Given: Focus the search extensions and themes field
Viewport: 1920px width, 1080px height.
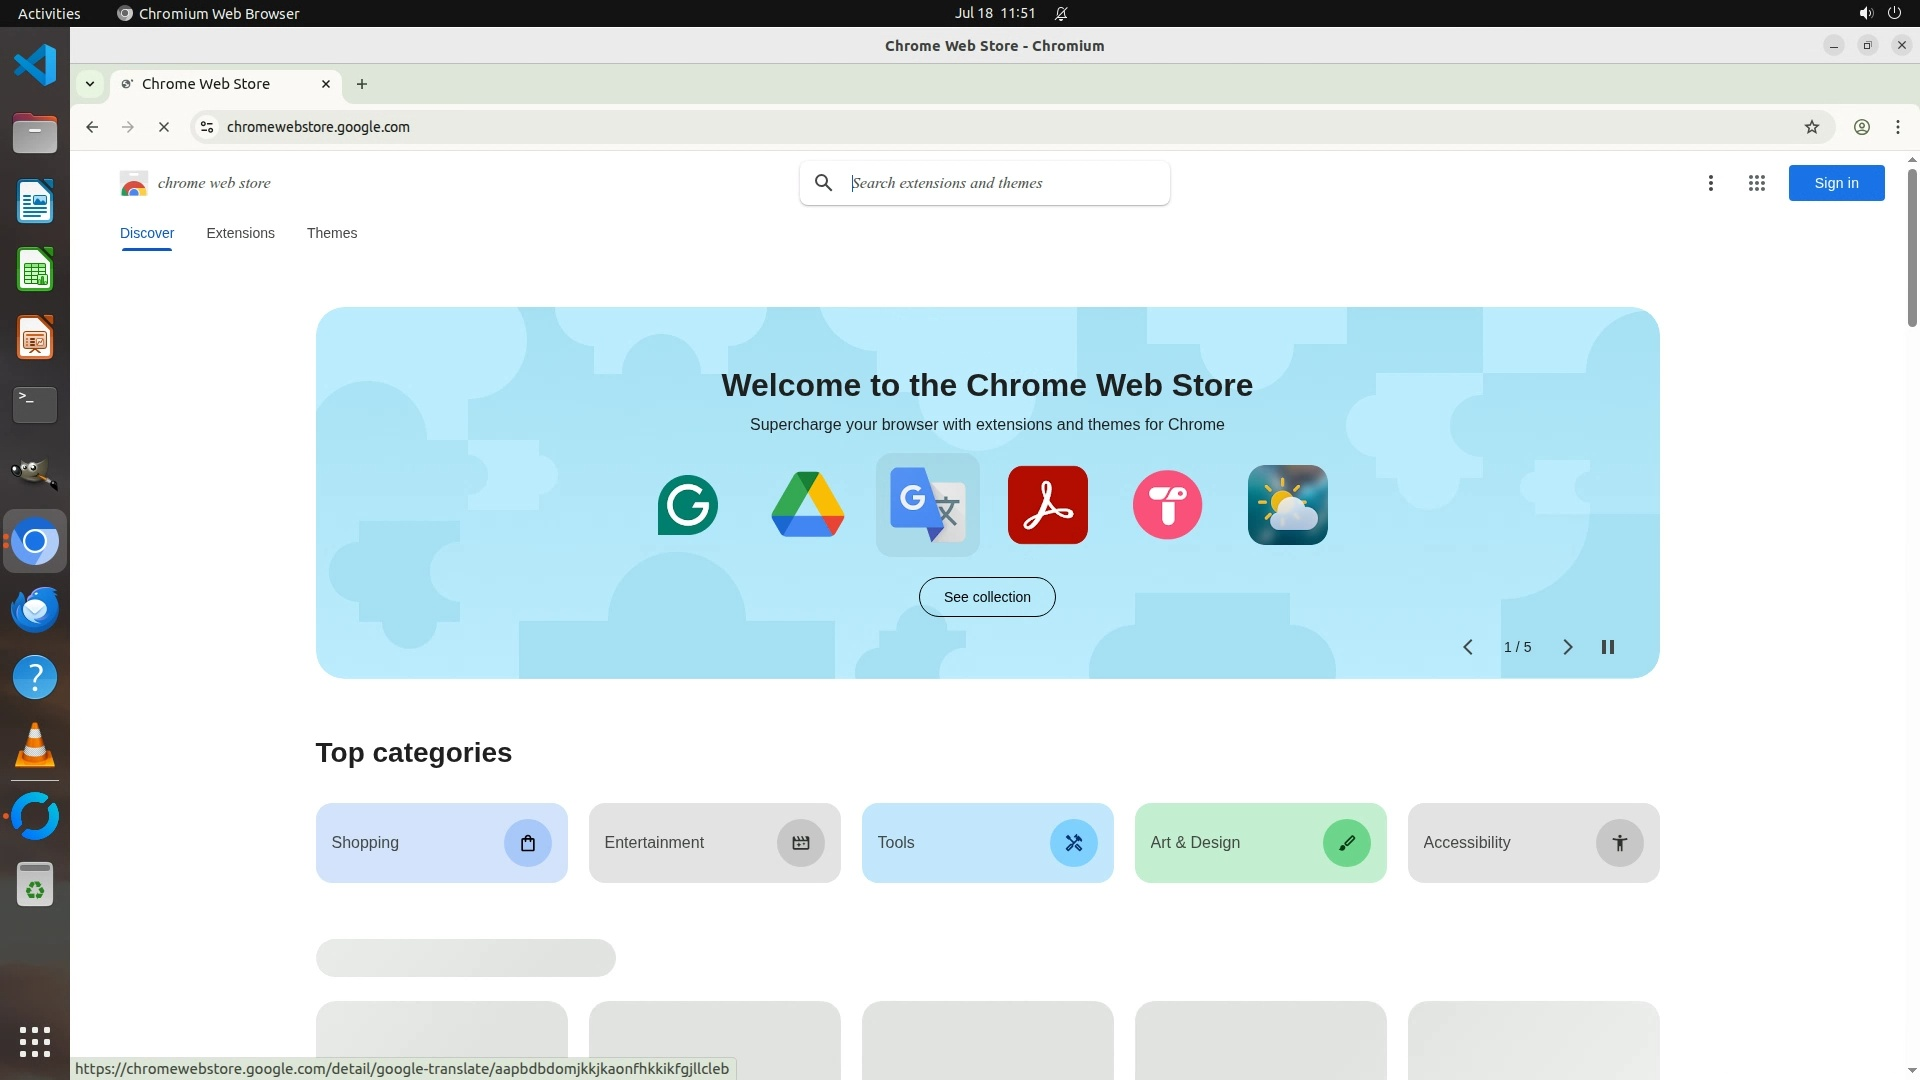Looking at the screenshot, I should pyautogui.click(x=1000, y=183).
